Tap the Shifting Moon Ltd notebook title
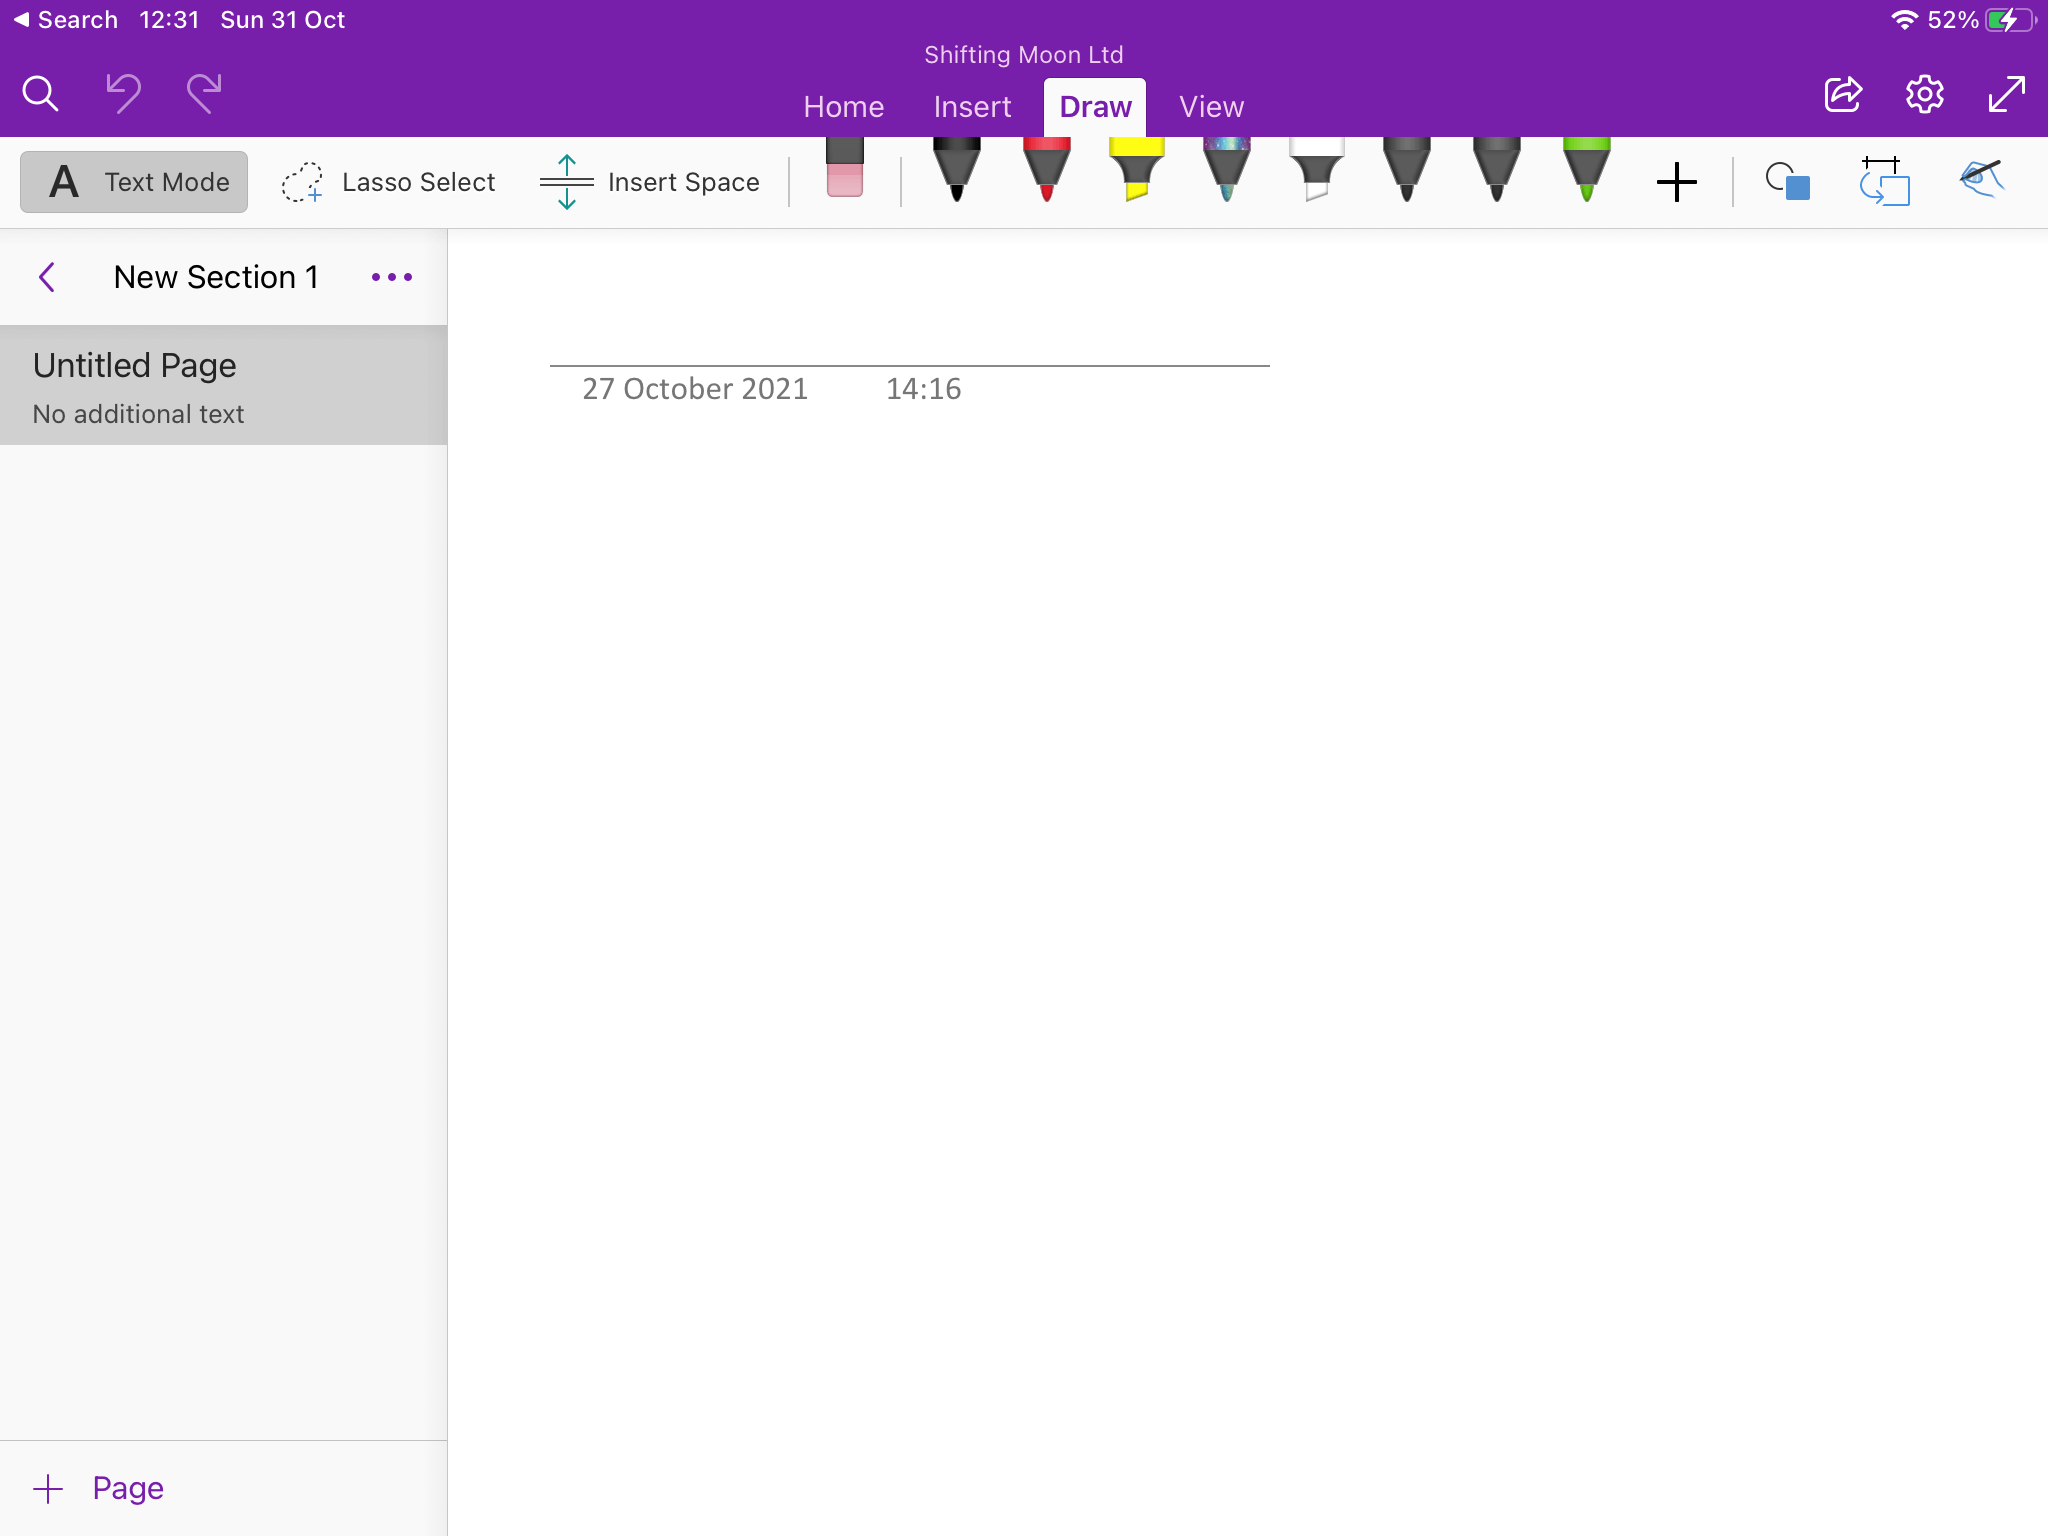Image resolution: width=2048 pixels, height=1536 pixels. click(x=1024, y=55)
